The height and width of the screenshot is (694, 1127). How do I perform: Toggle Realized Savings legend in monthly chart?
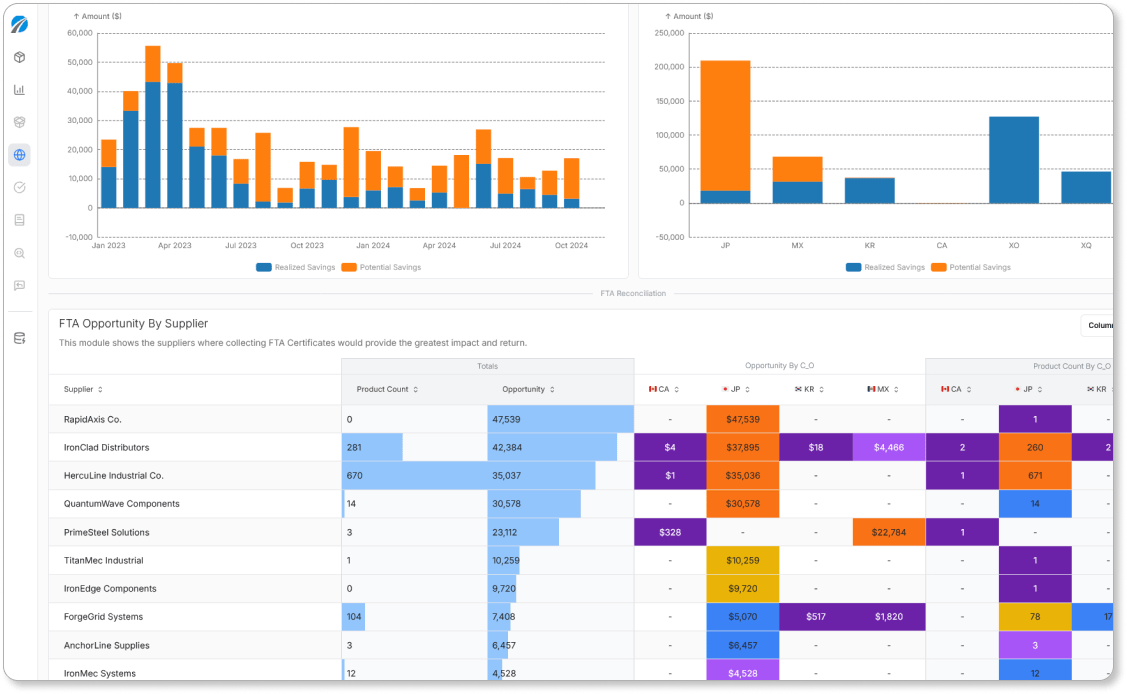tap(295, 267)
